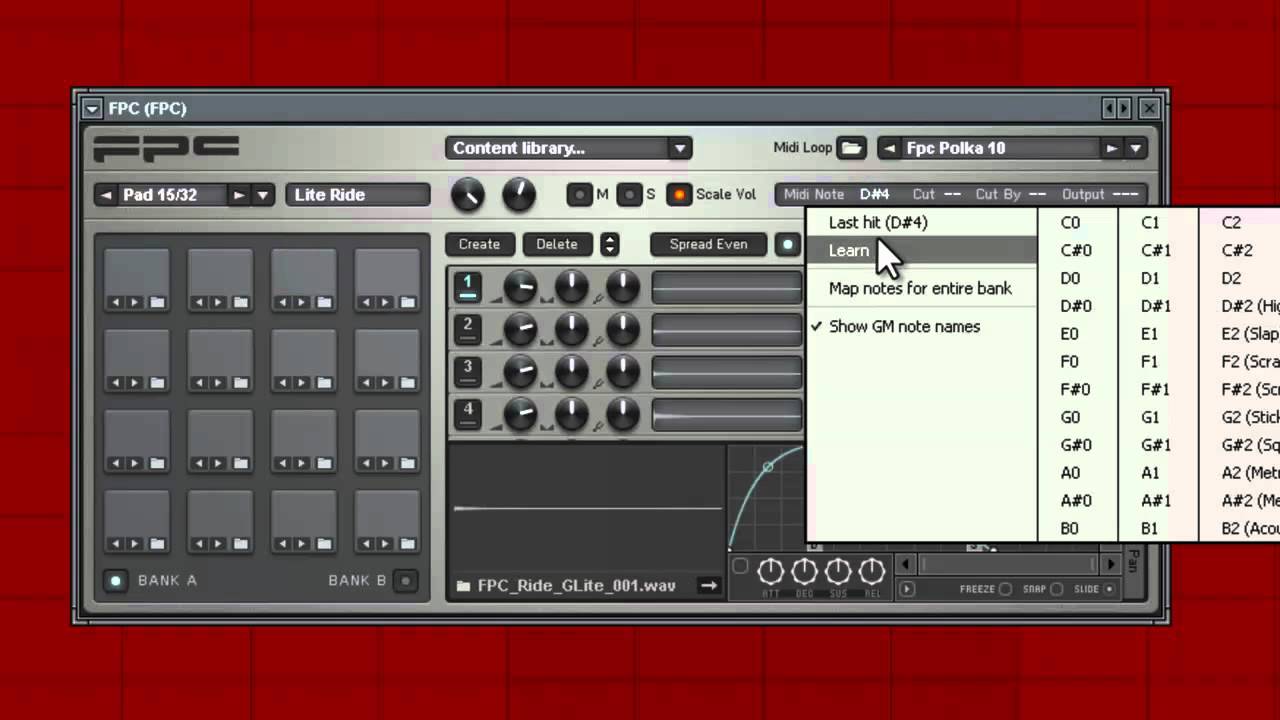Click the layer order stepper beside Delete
This screenshot has height=720, width=1280.
click(x=609, y=244)
